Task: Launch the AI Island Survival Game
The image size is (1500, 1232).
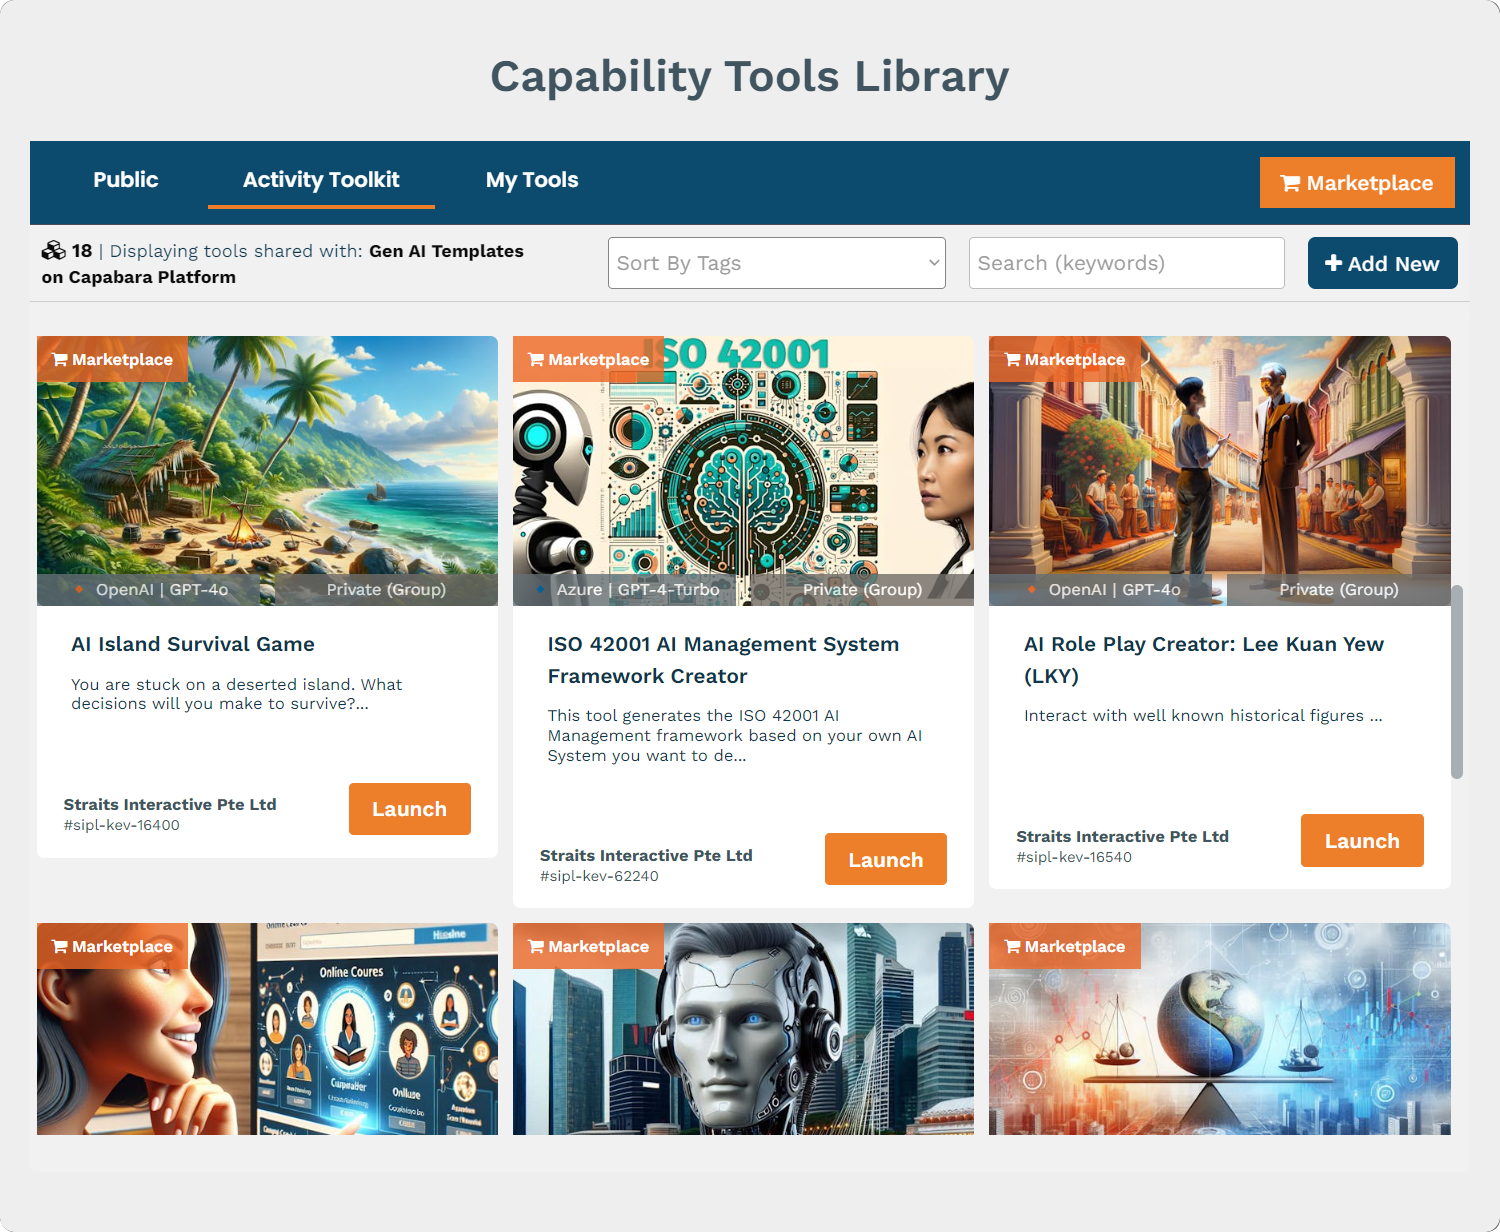Action: pyautogui.click(x=409, y=808)
